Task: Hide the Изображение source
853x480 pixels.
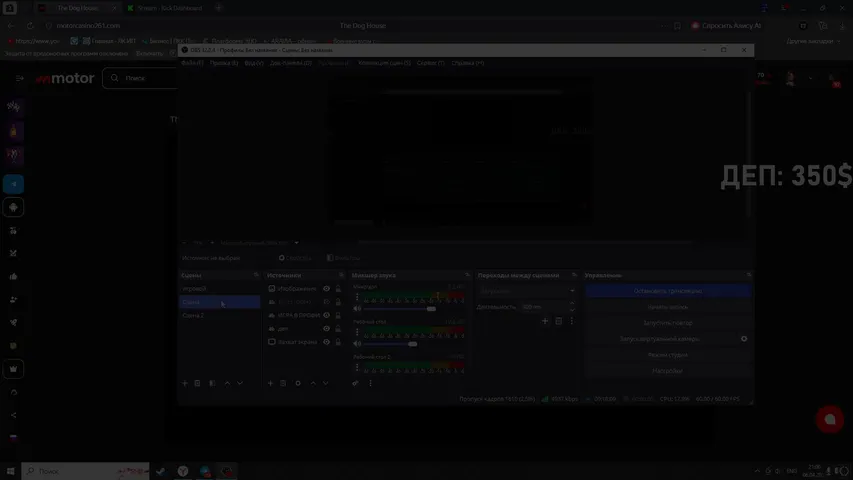Action: point(326,288)
